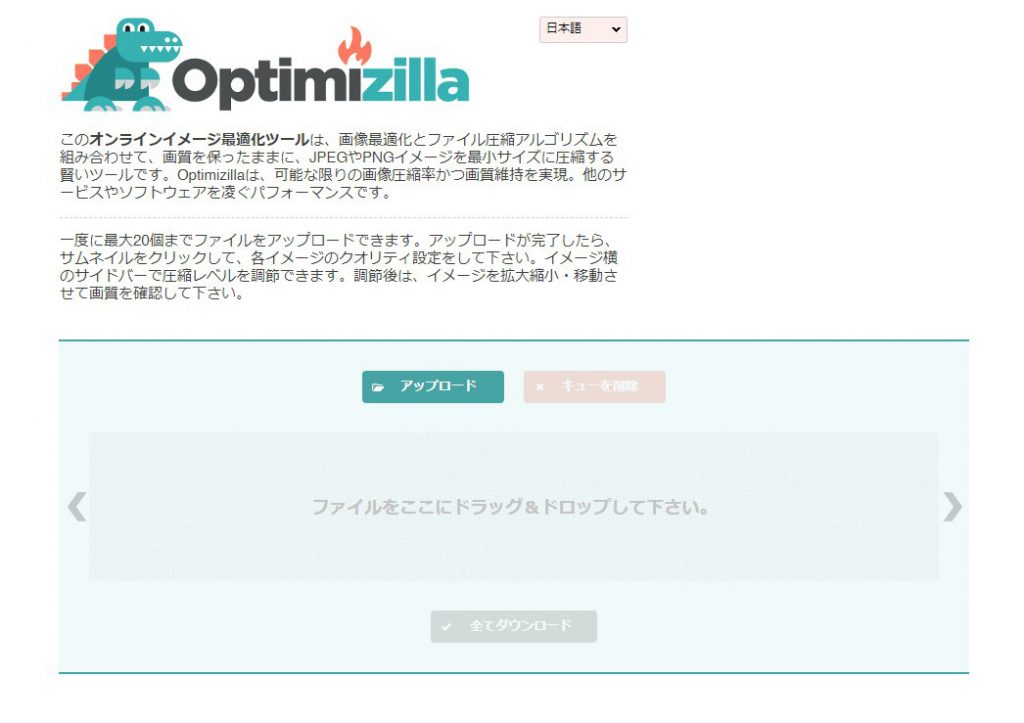Click the paragraph about uploading 20 files
The image size is (1024, 723).
pyautogui.click(x=339, y=266)
